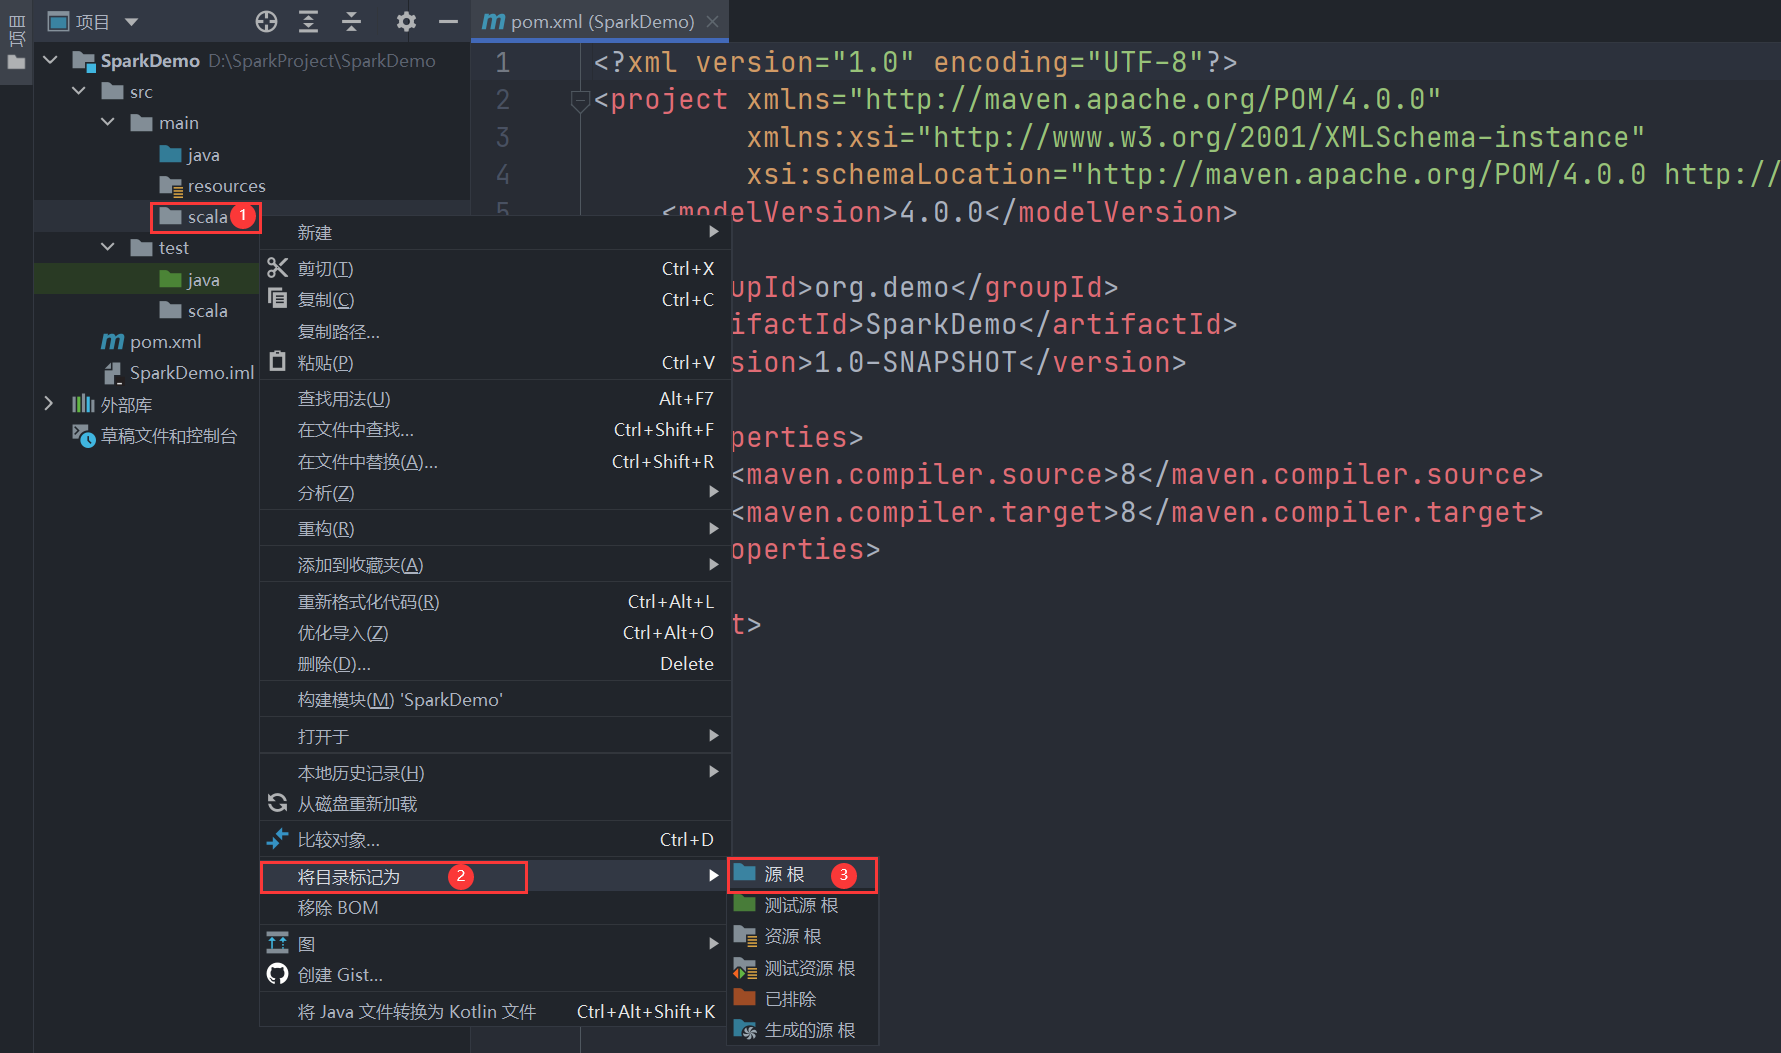Choose 从磁盘重新加载 menu item
1781x1053 pixels.
pos(495,803)
